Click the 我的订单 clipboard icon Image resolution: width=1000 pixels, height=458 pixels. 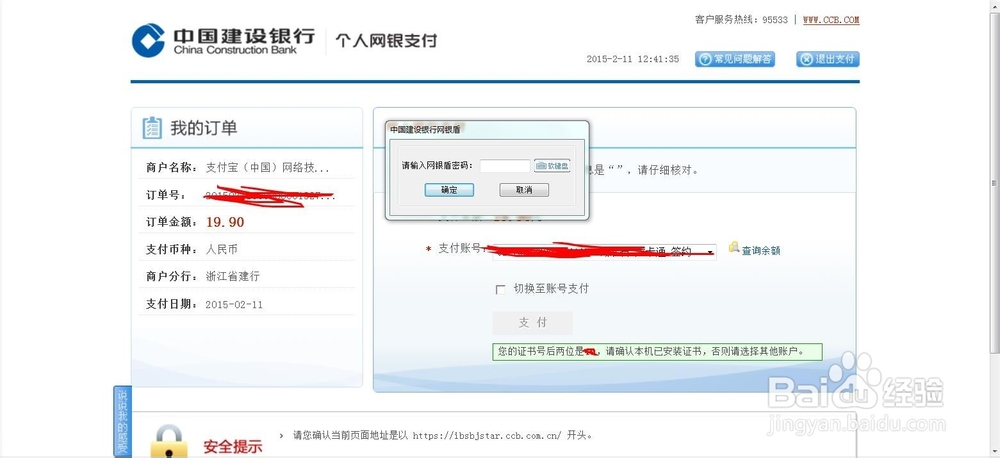tap(152, 128)
